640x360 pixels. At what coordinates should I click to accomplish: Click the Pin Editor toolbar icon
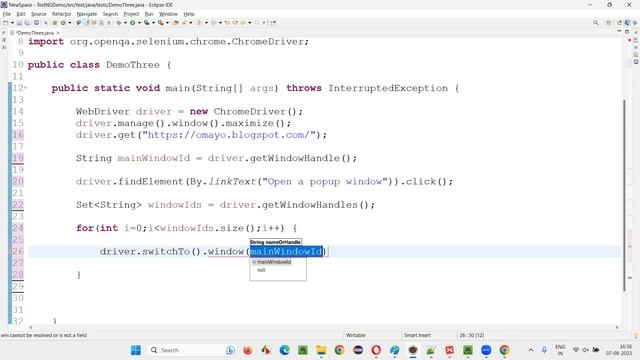pos(273,23)
